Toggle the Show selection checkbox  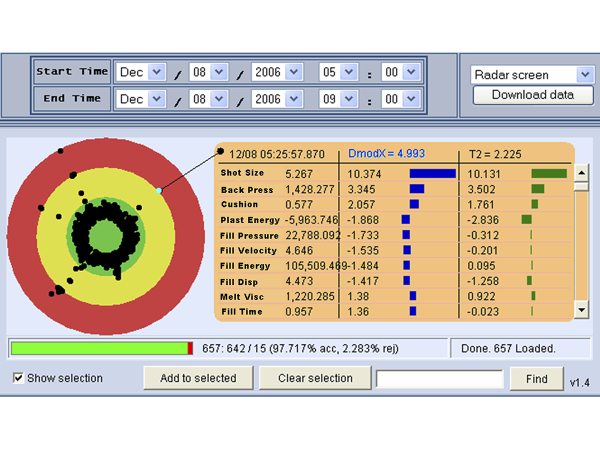18,378
